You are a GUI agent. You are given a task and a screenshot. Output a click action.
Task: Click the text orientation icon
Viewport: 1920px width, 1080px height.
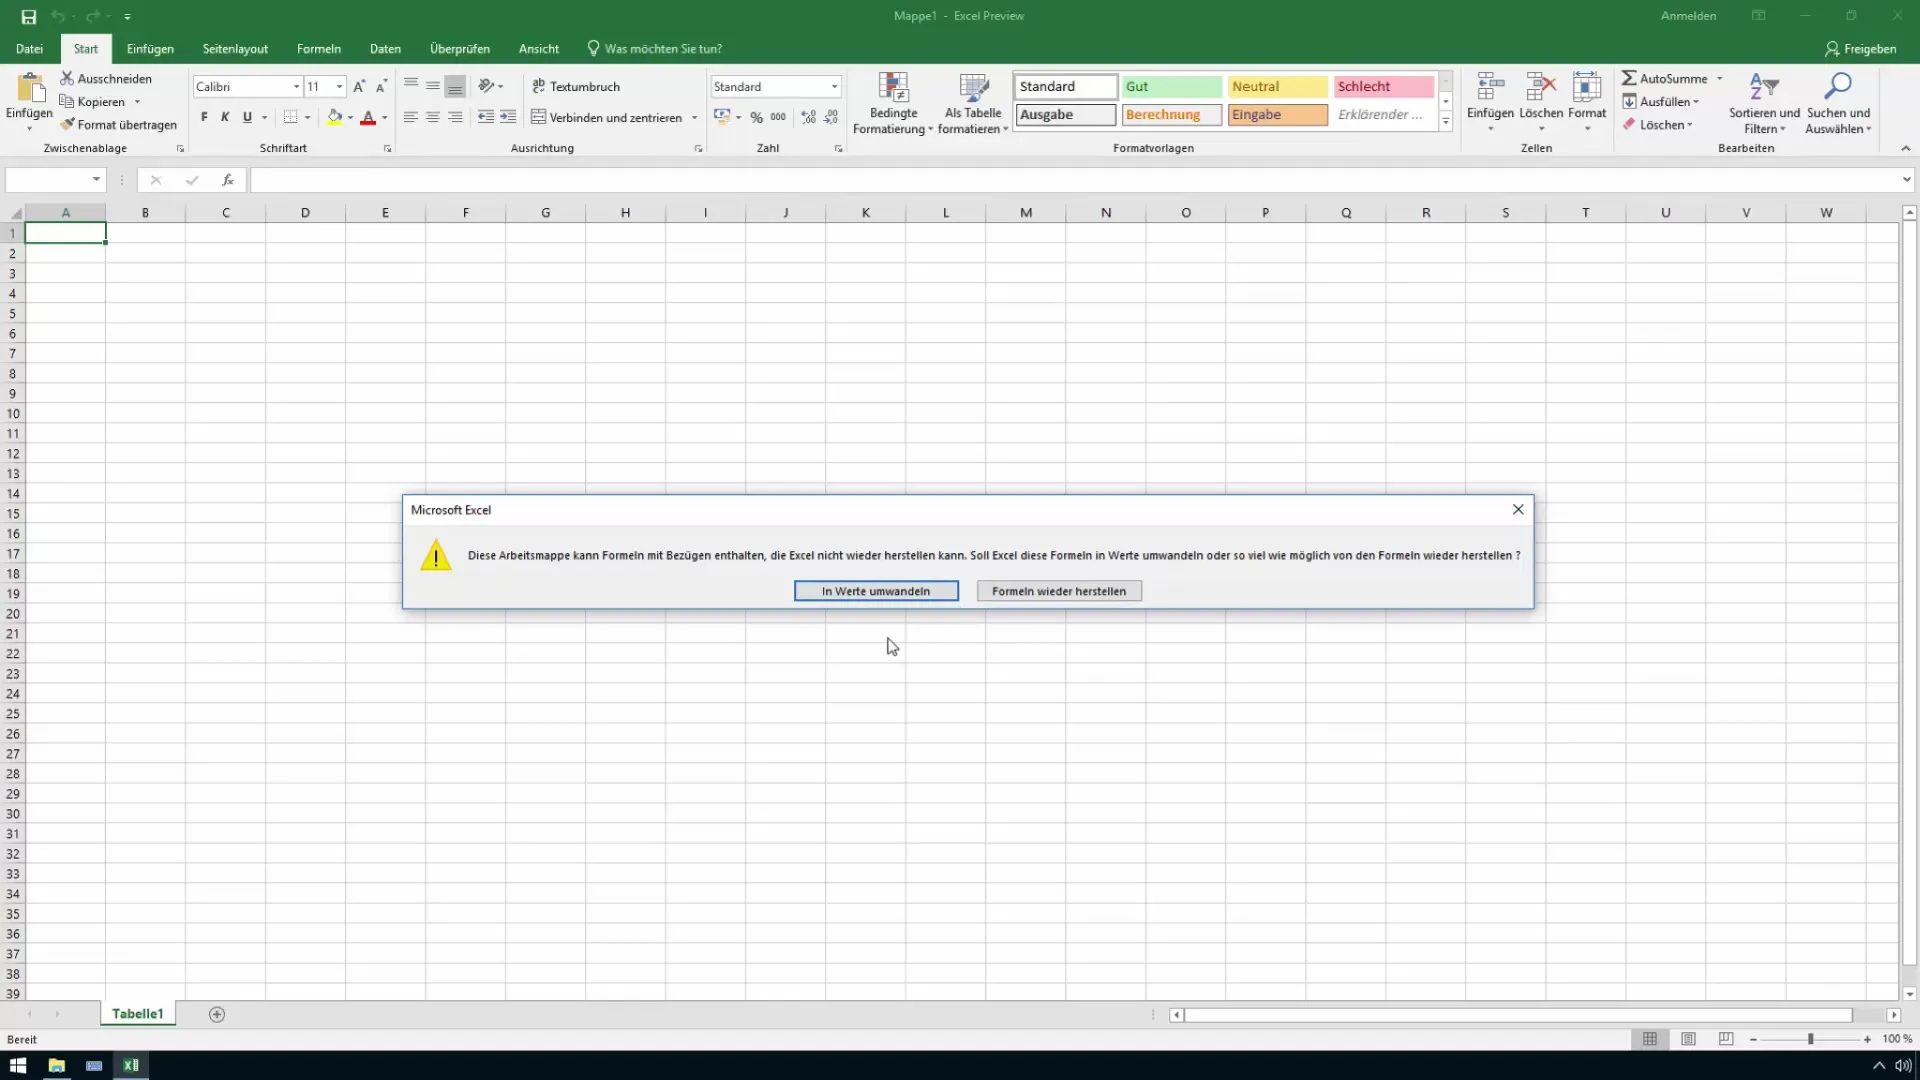click(486, 86)
